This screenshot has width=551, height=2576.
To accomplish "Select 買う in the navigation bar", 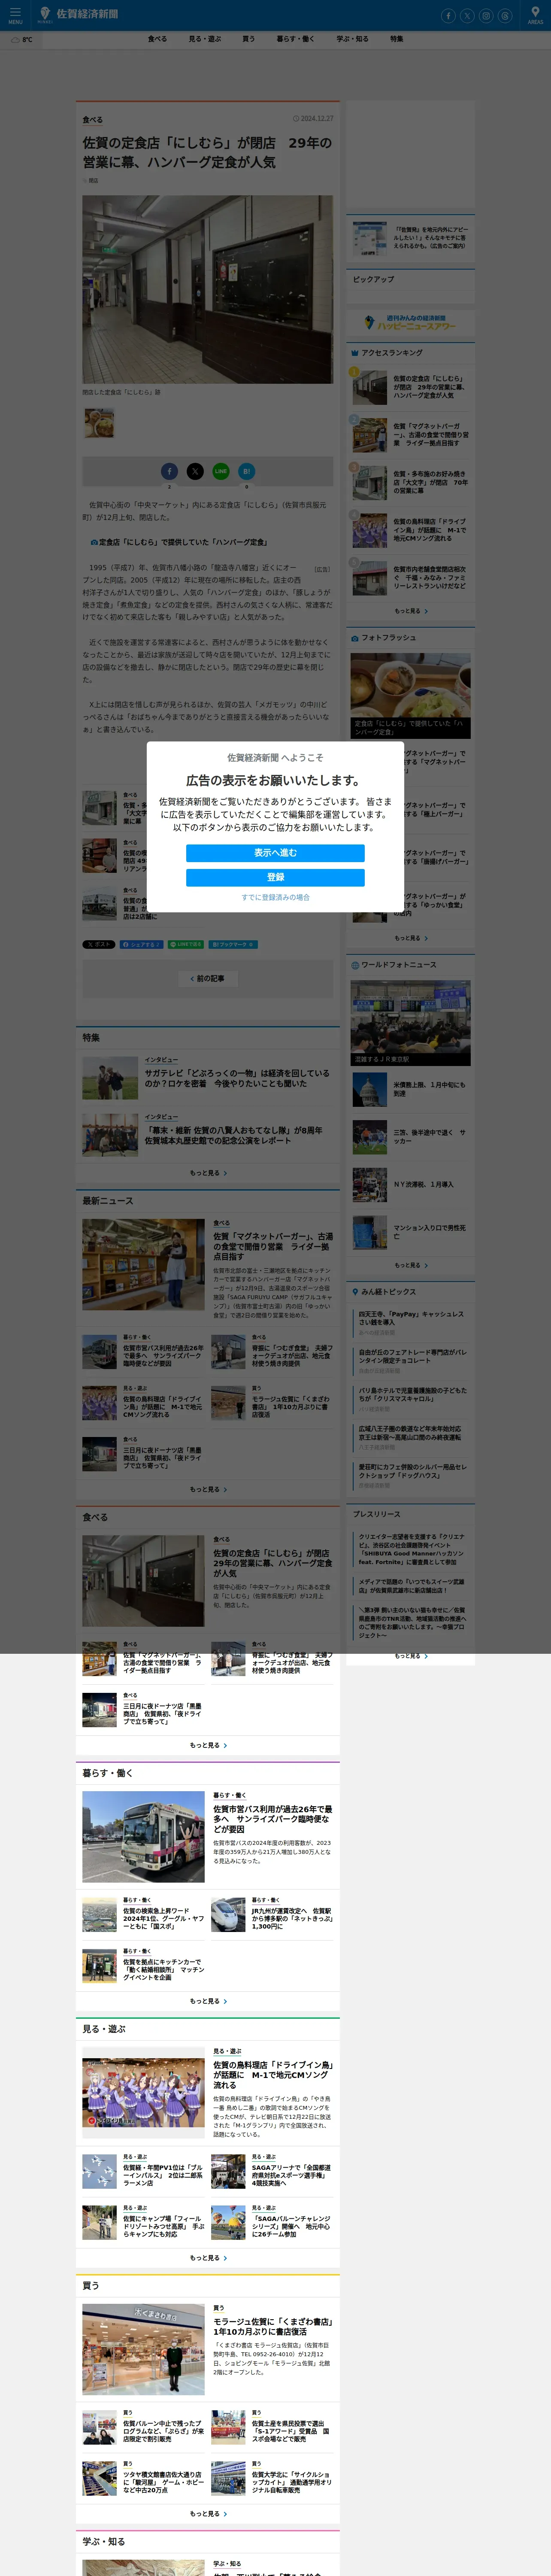I will 248,39.
